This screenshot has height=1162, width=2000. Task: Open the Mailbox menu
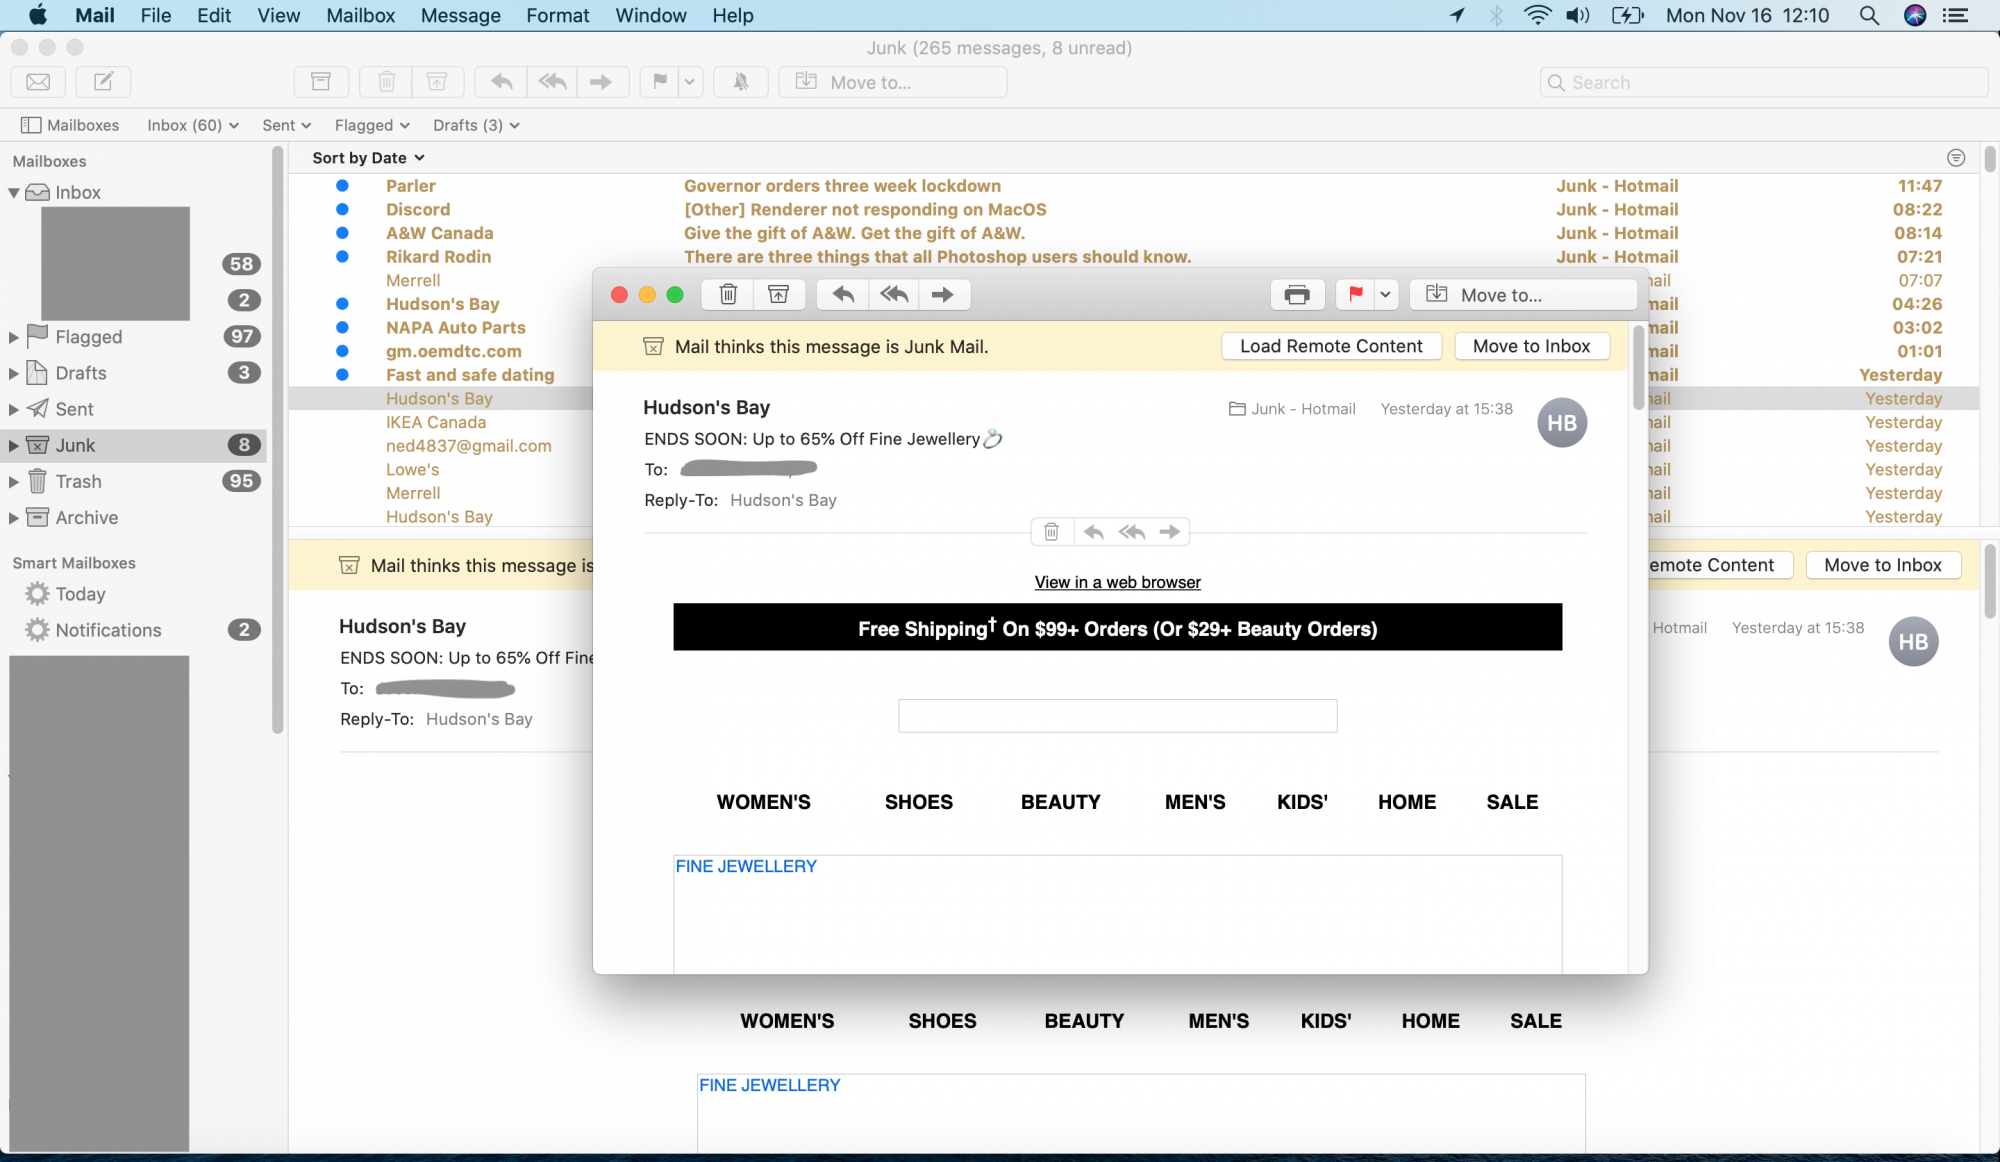[361, 15]
